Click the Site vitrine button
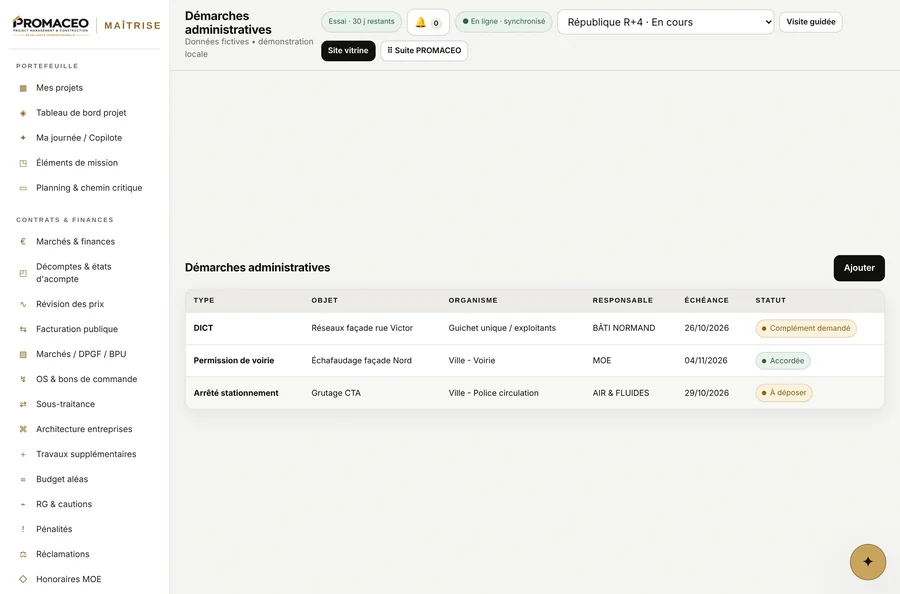Image resolution: width=900 pixels, height=594 pixels. tap(348, 51)
